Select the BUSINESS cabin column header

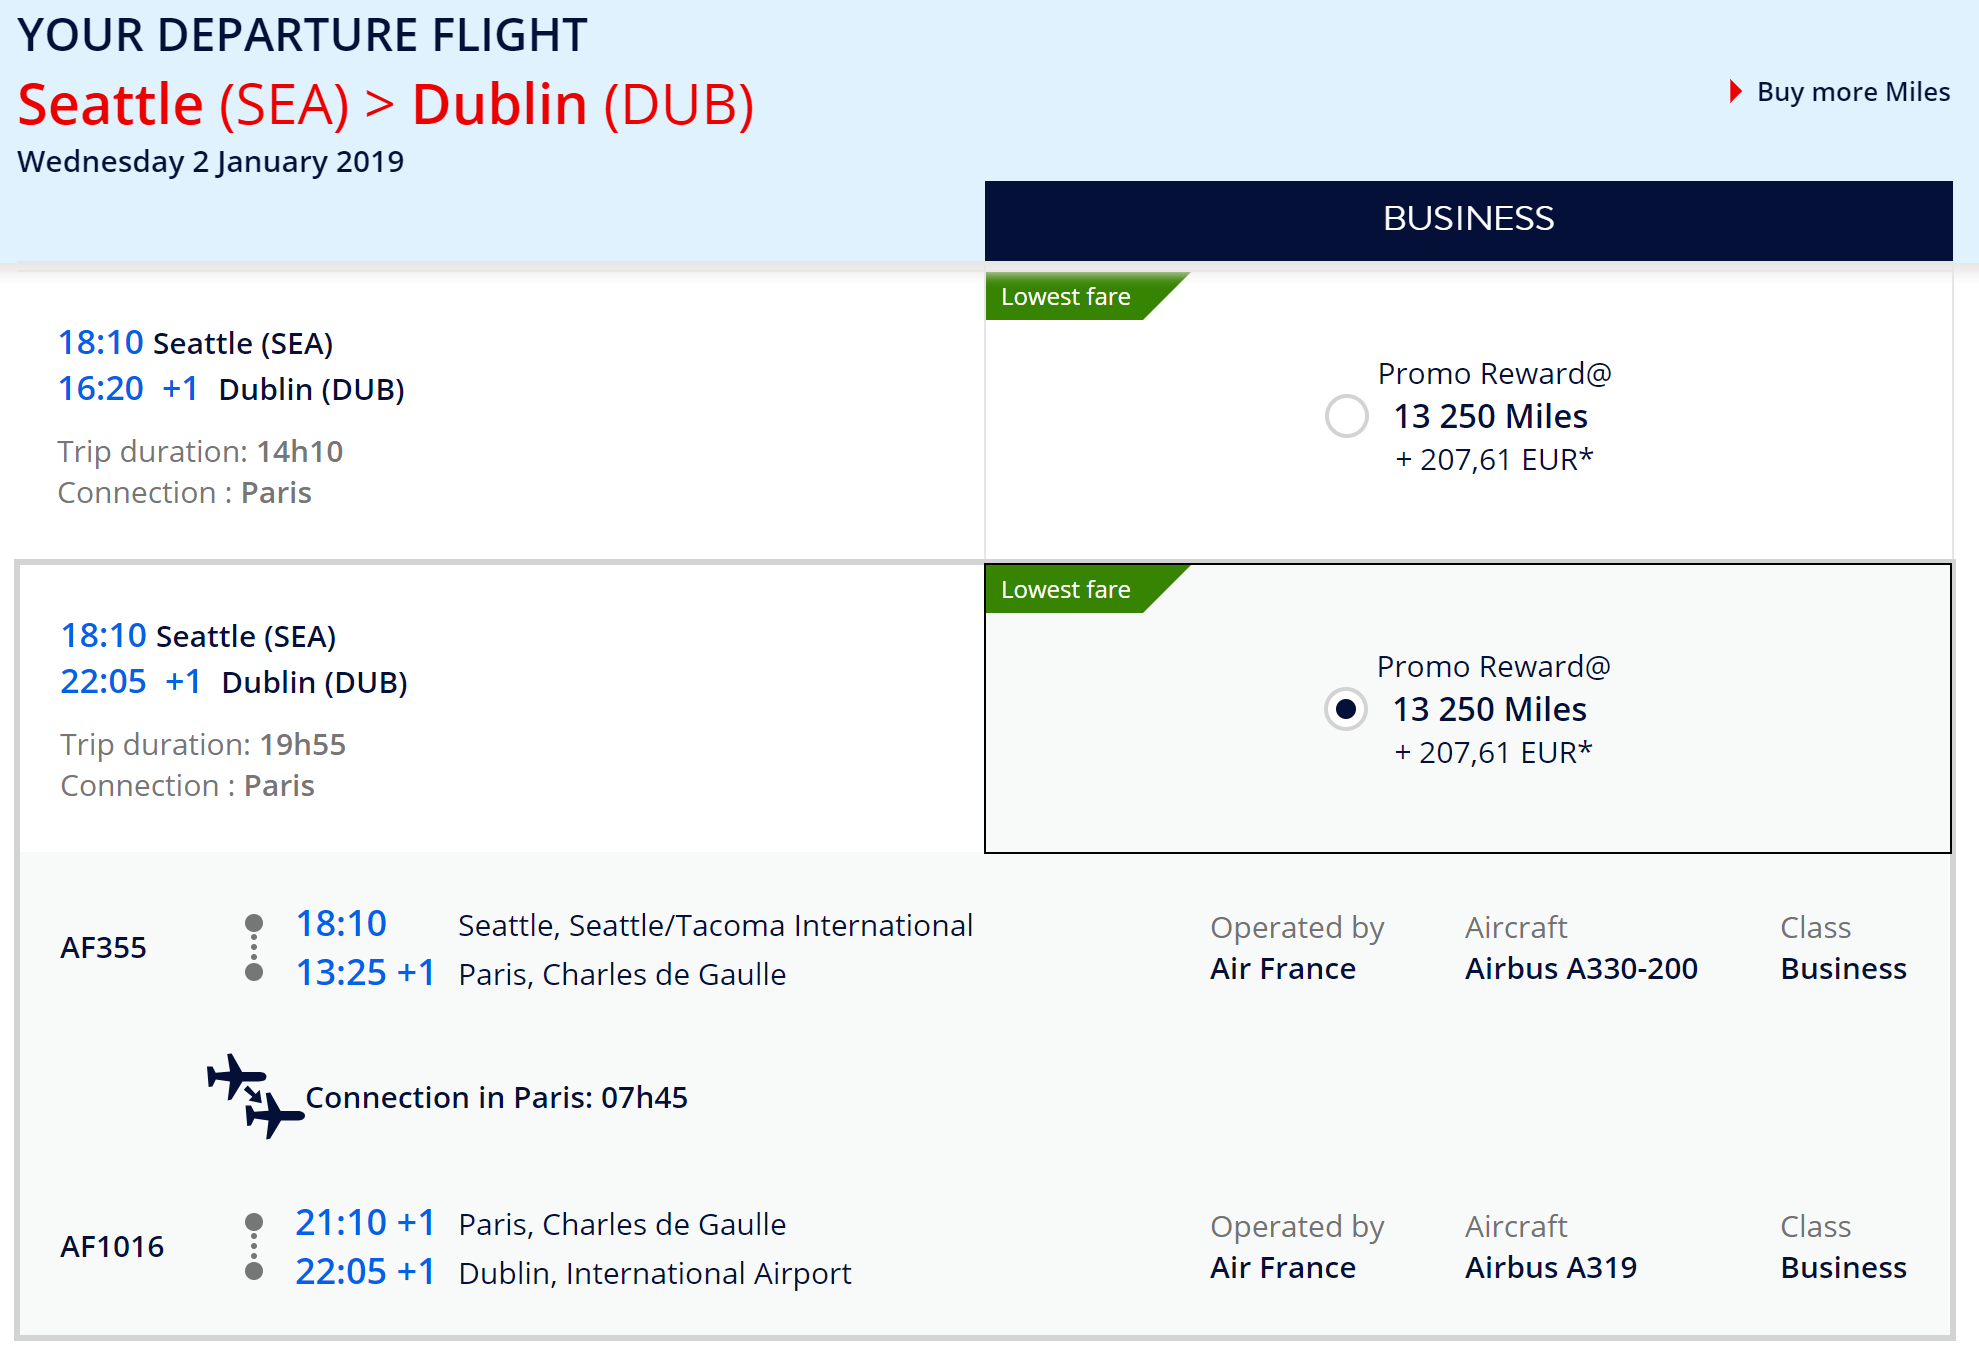pyautogui.click(x=1468, y=219)
